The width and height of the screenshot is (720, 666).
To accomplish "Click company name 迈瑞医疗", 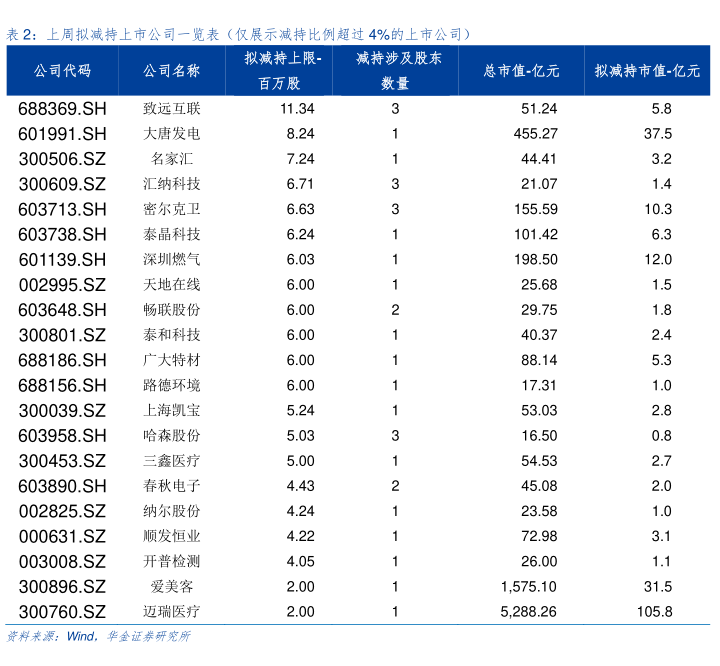I will (172, 612).
